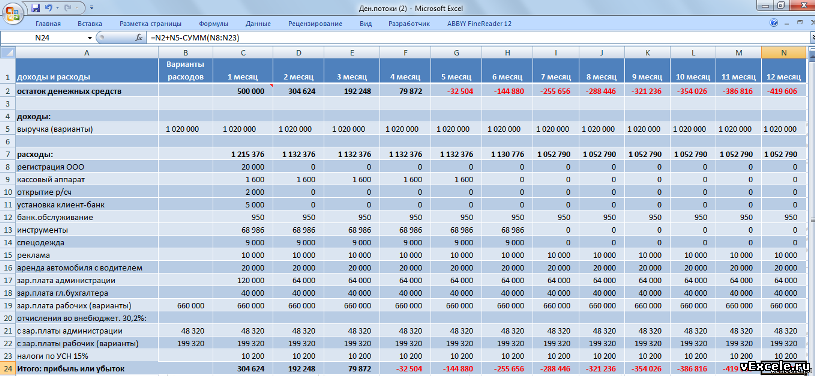Open the Разработчик ribbon tab

point(409,23)
